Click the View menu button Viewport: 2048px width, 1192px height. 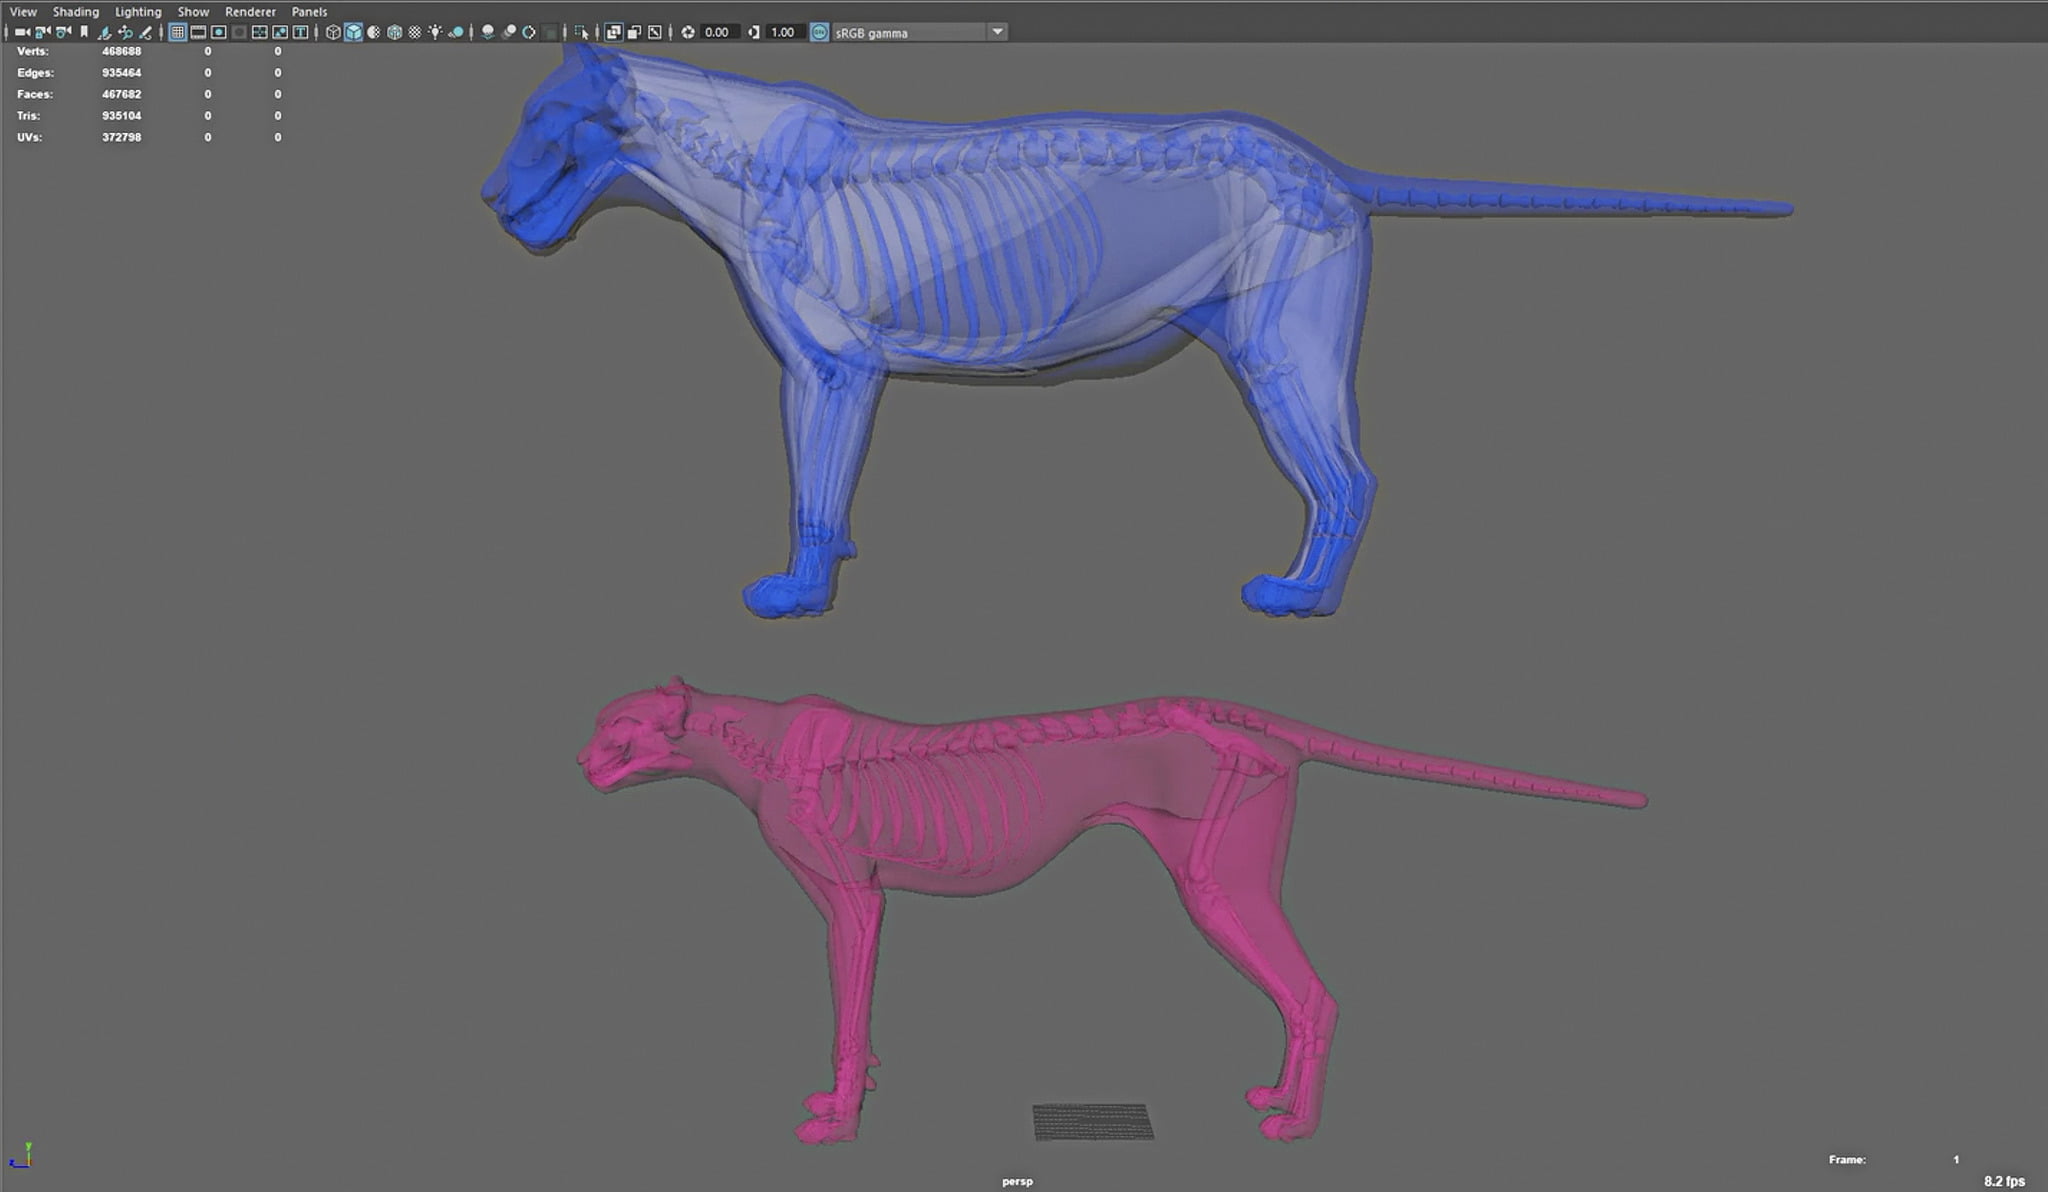23,12
